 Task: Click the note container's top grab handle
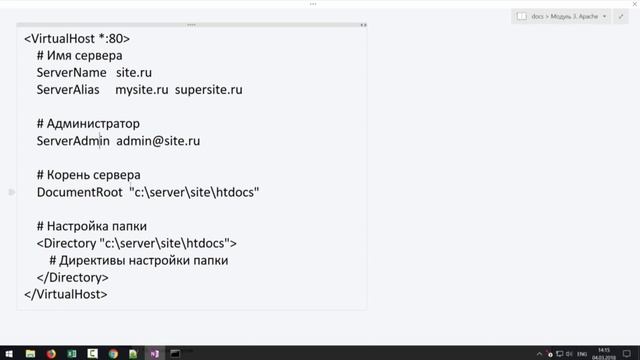[191, 25]
